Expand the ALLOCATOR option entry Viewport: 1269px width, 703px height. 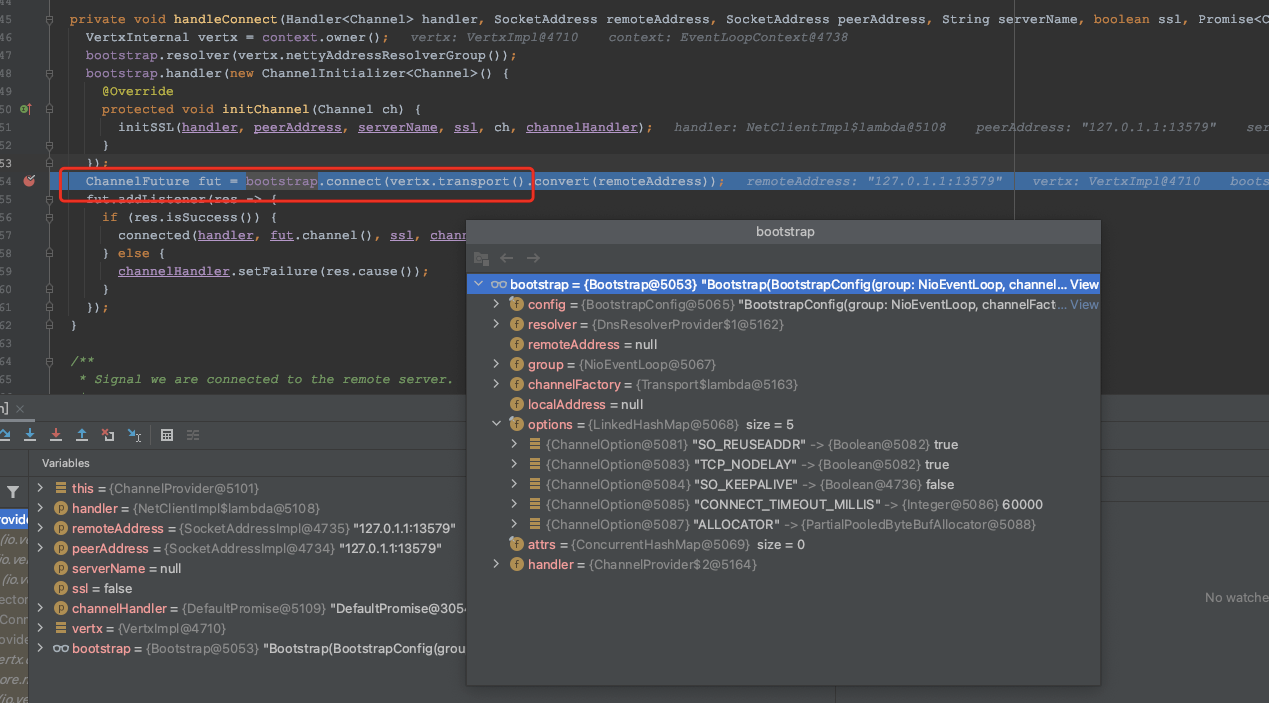(x=514, y=525)
